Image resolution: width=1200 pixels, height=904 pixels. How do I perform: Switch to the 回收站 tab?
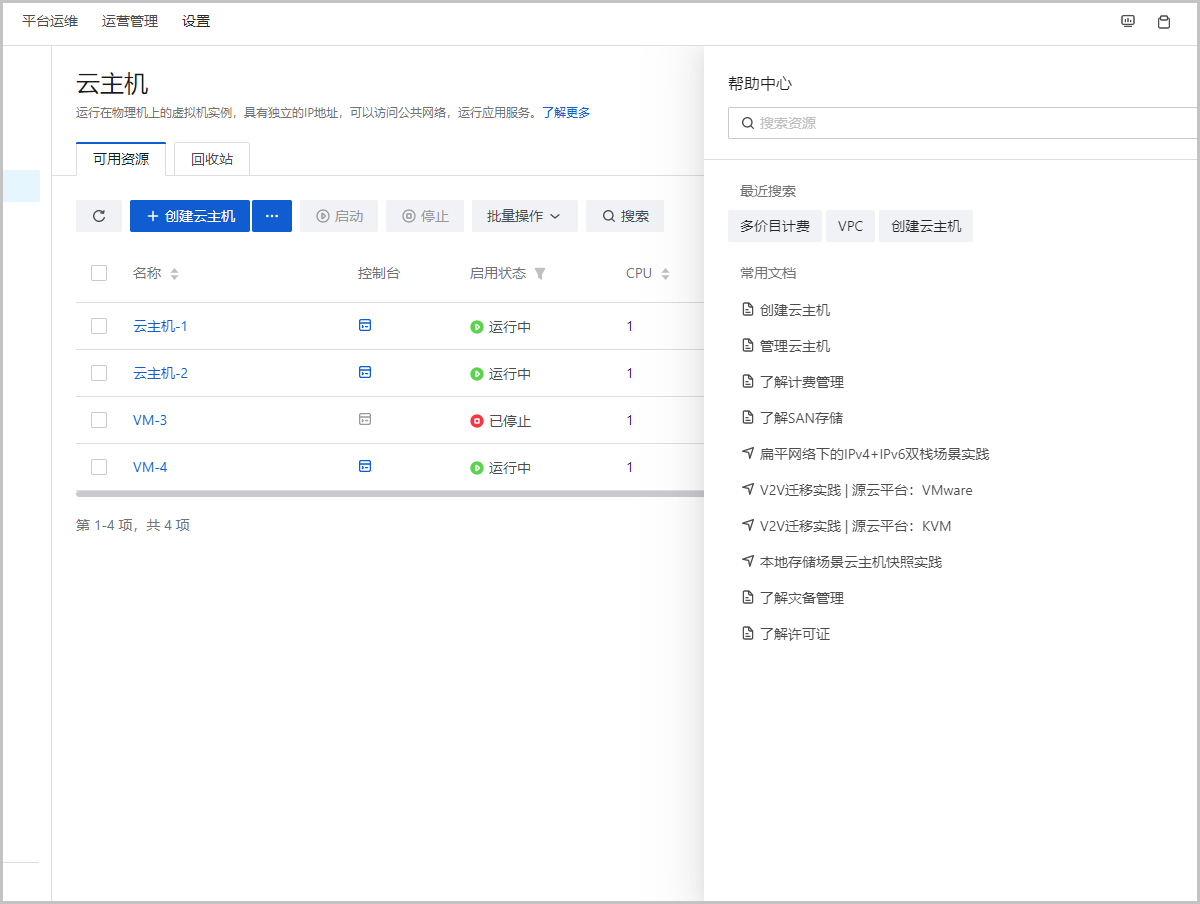coord(212,159)
